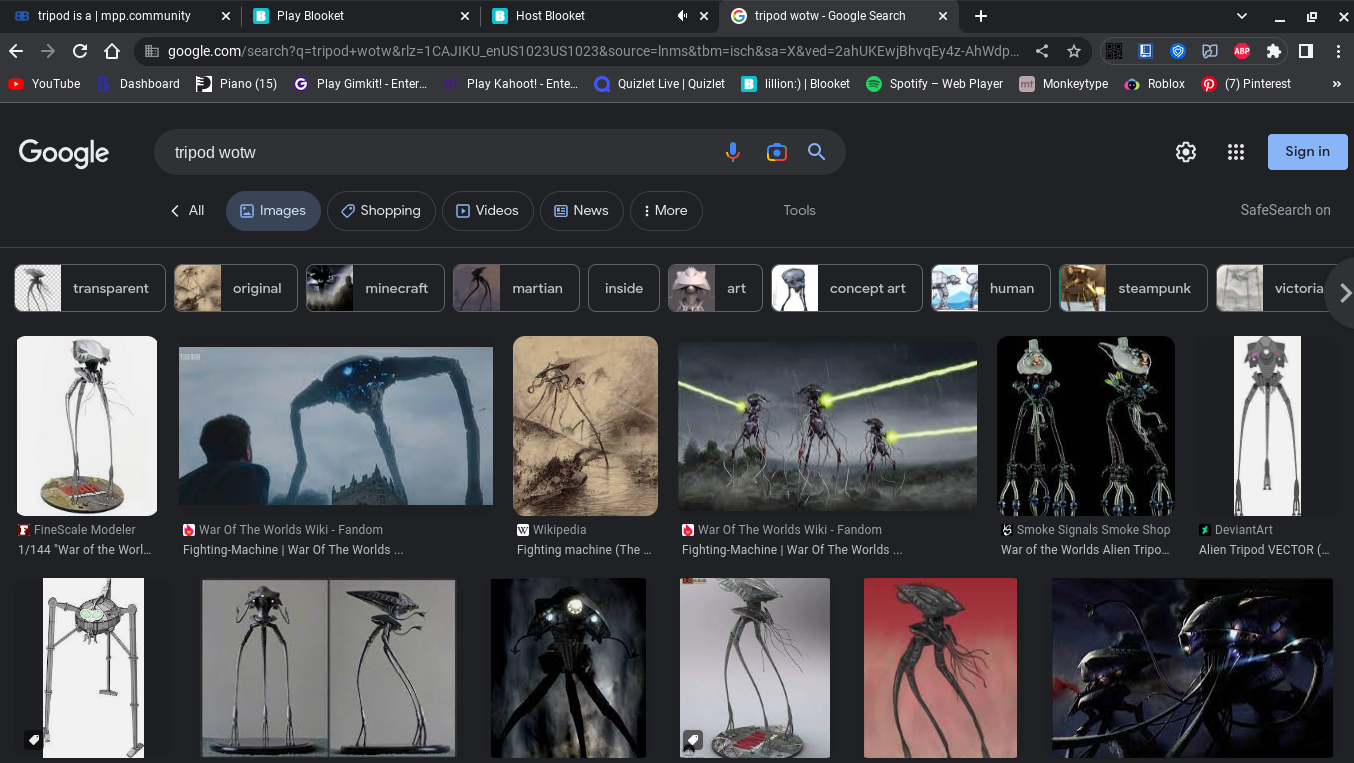1354x763 pixels.
Task: Start a voice search with the microphone icon
Action: pyautogui.click(x=733, y=152)
